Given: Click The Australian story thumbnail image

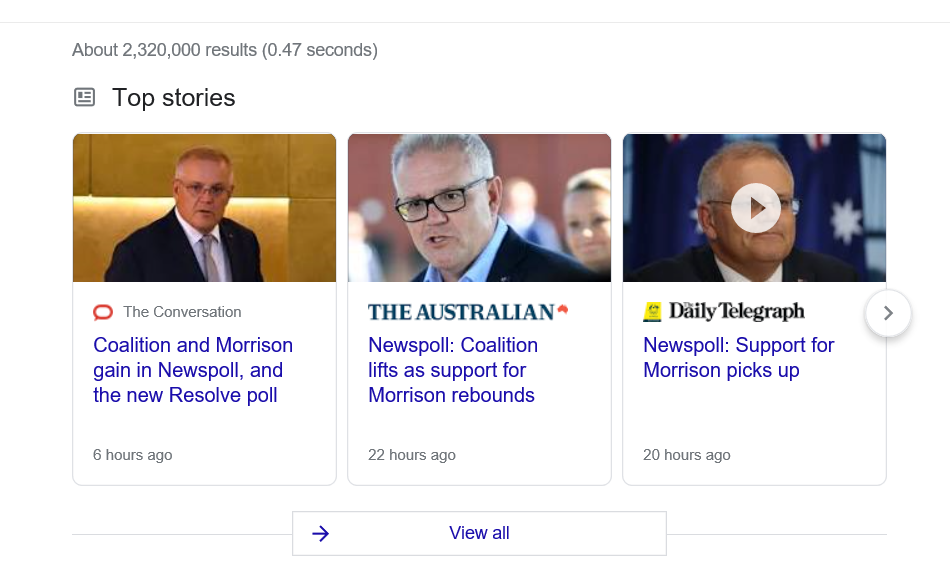Looking at the screenshot, I should pos(479,208).
